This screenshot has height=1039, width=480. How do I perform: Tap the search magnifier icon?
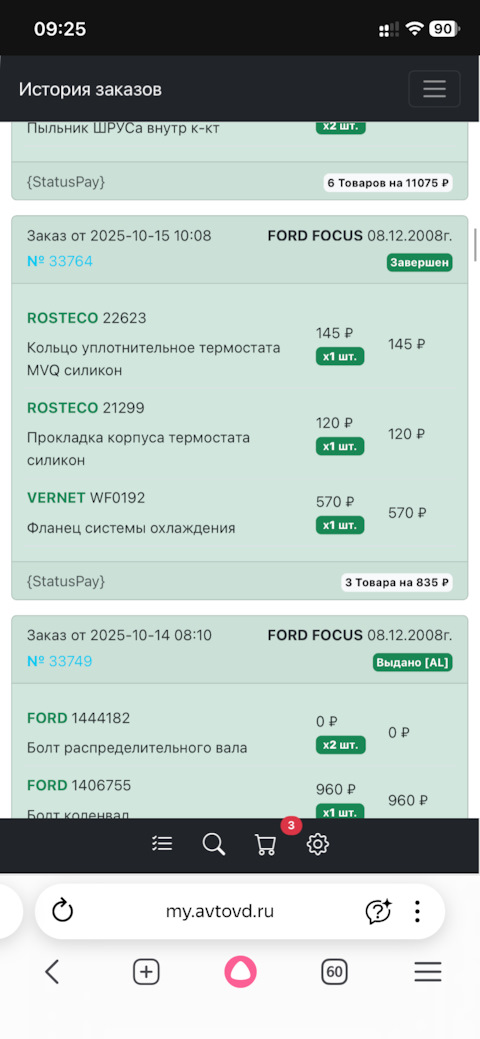213,844
